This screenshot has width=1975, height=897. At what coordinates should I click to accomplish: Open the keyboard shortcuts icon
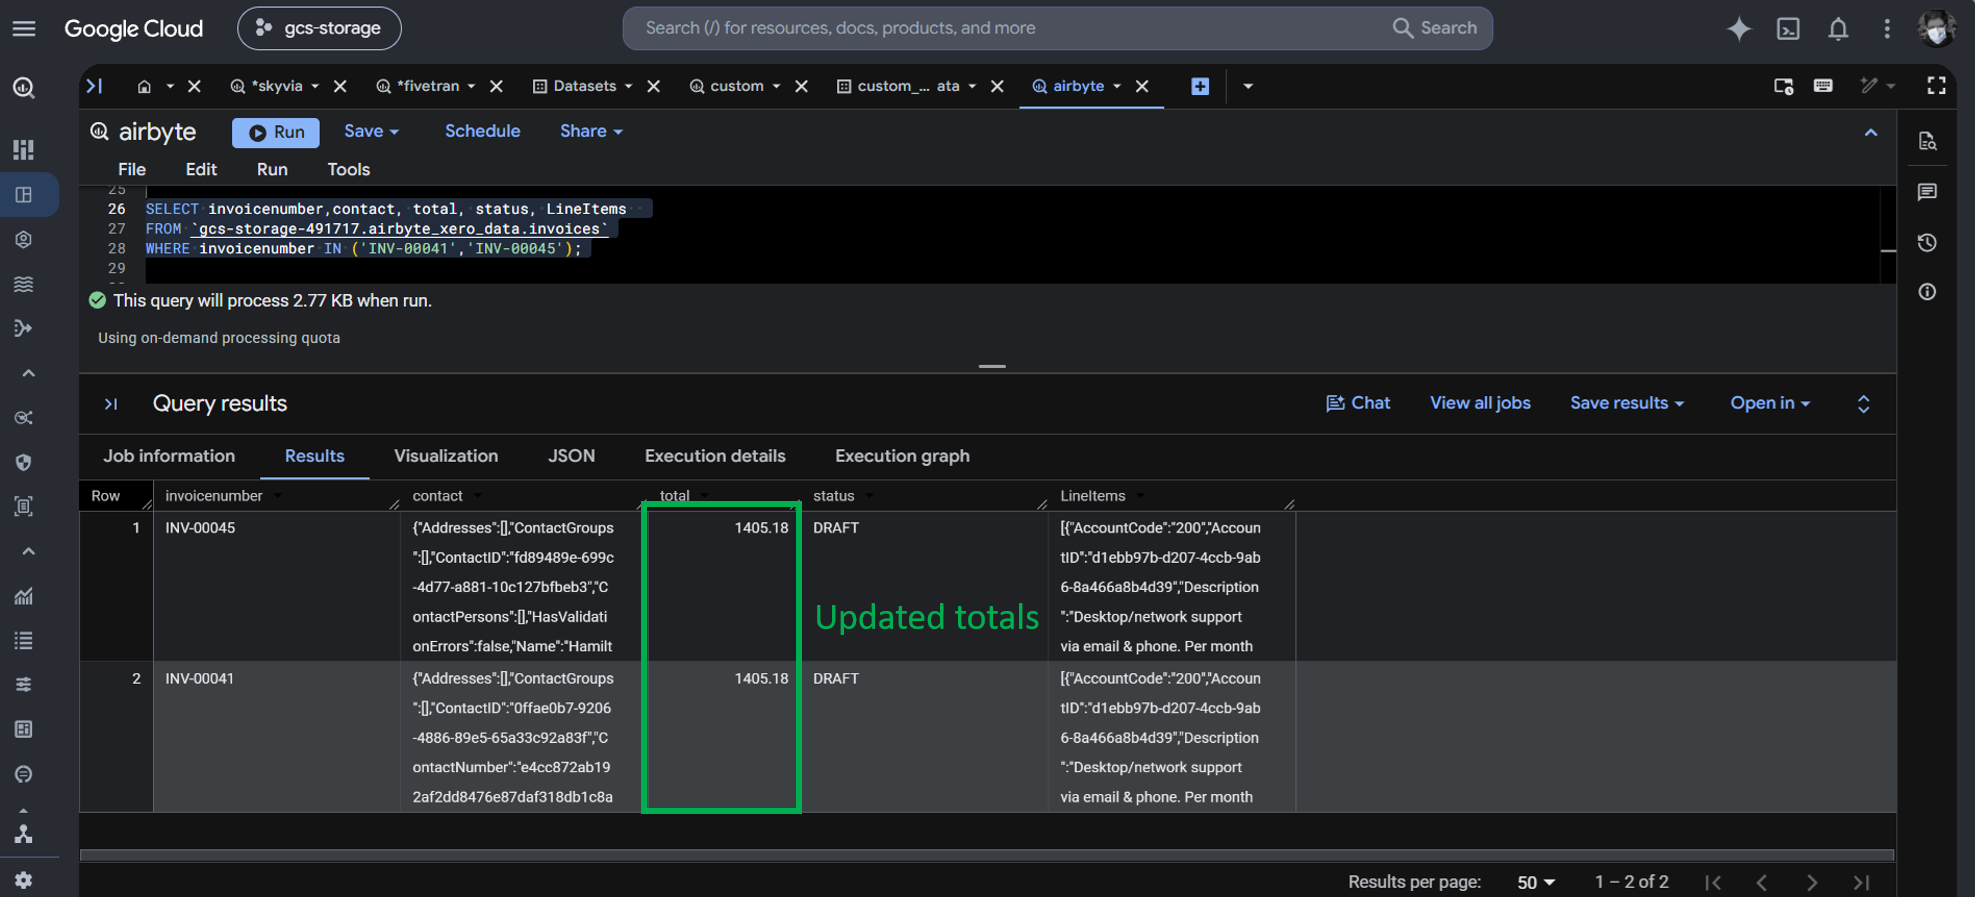pyautogui.click(x=1823, y=86)
